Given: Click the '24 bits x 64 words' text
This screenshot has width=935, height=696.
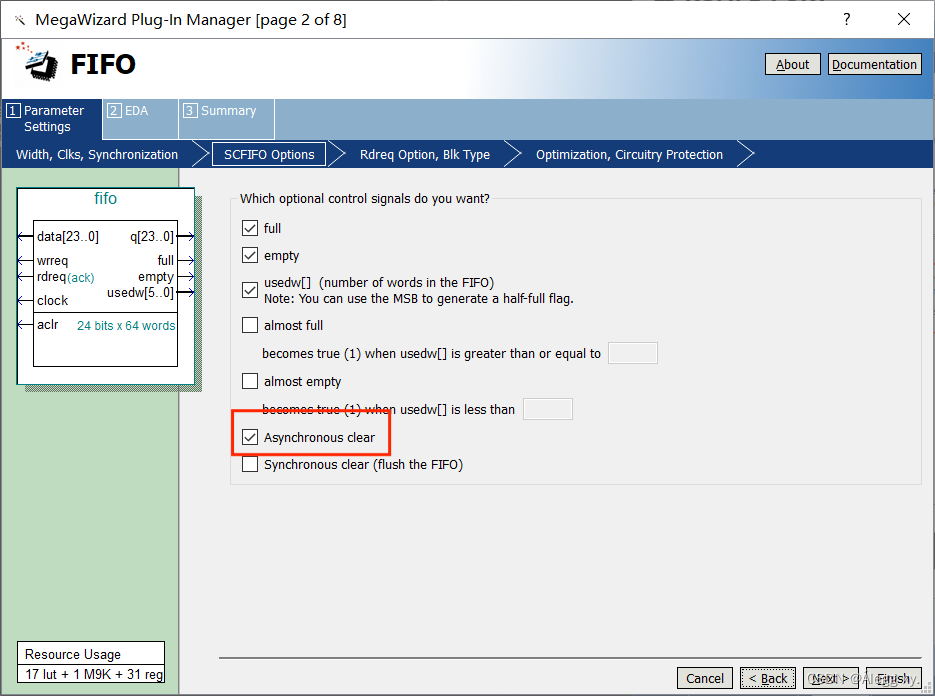Looking at the screenshot, I should tap(126, 326).
